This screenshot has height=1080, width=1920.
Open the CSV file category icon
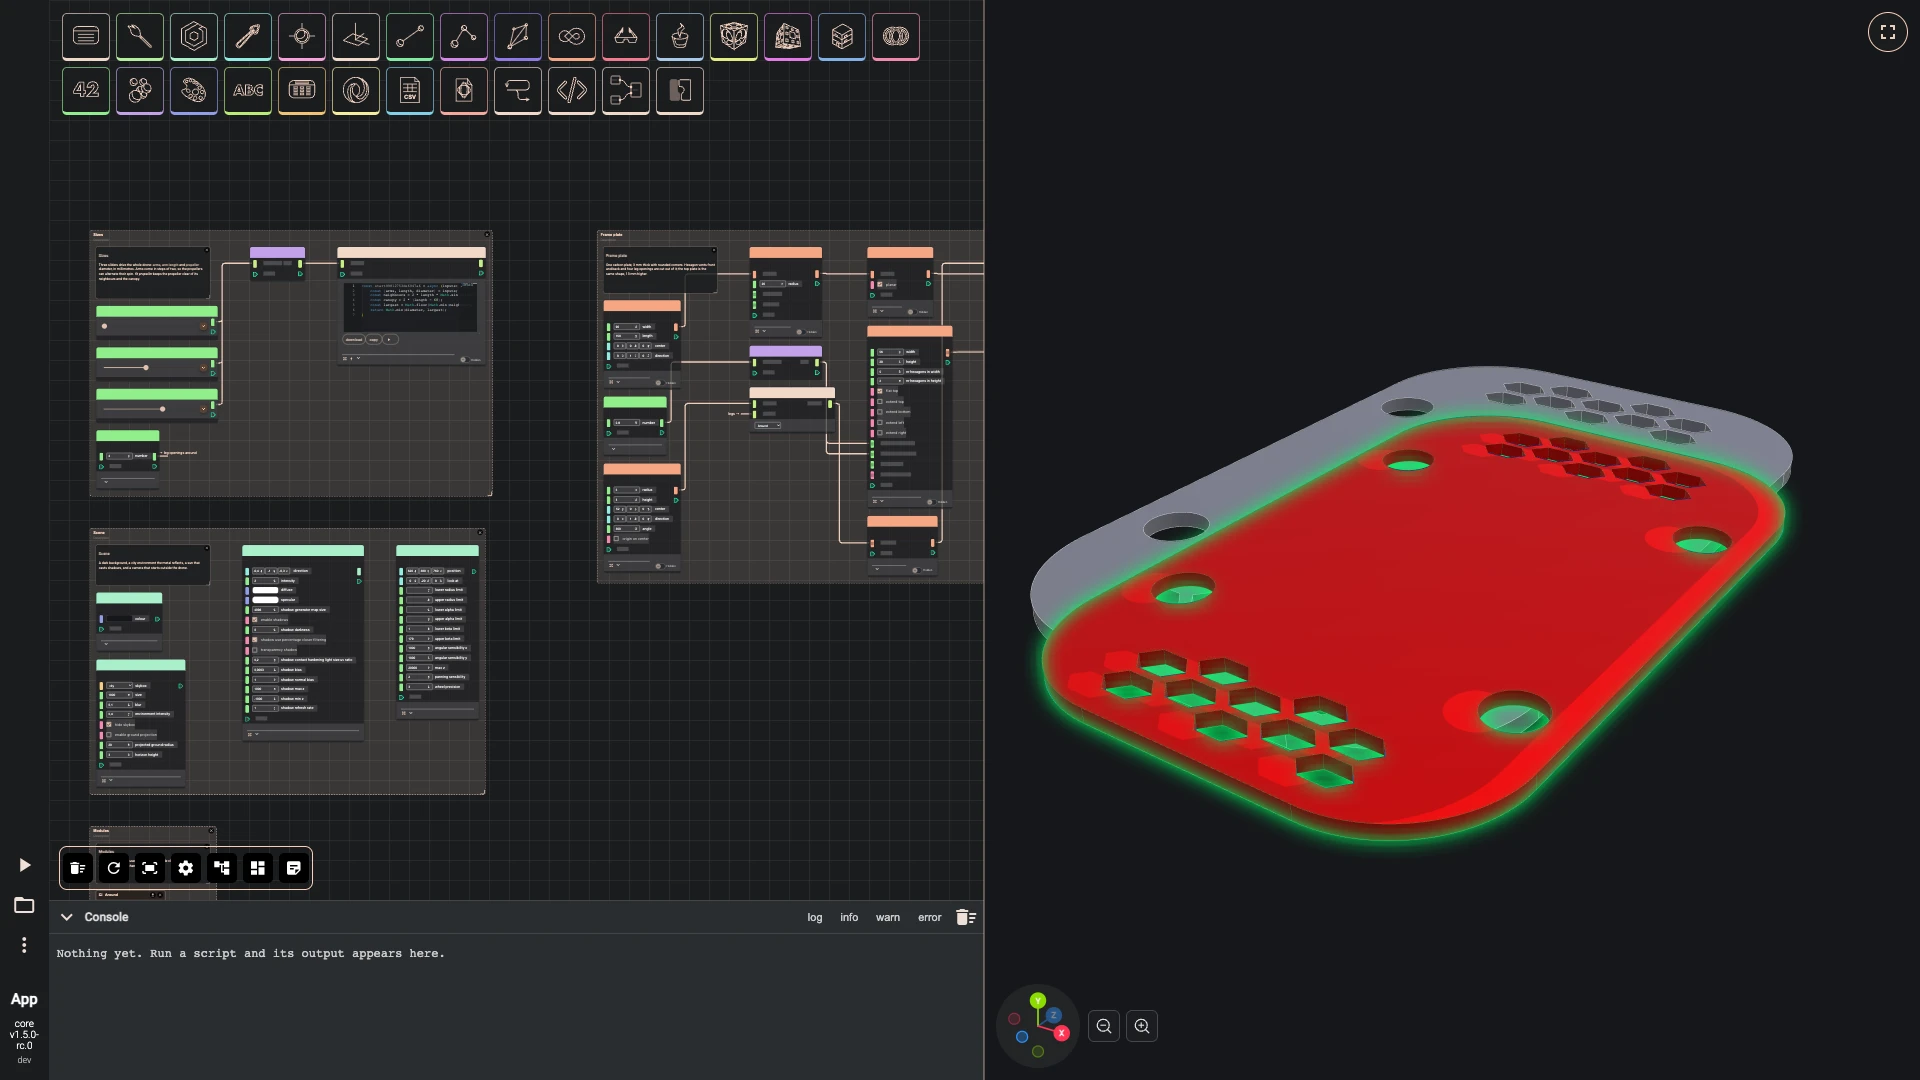pos(410,91)
